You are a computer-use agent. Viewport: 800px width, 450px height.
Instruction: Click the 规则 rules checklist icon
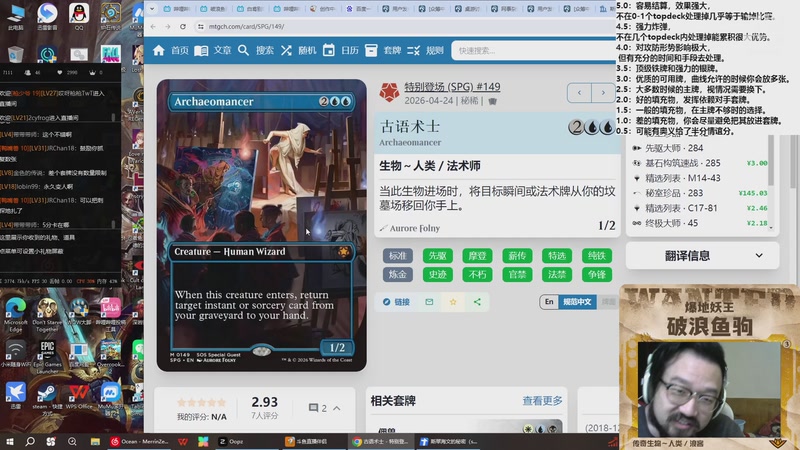click(414, 51)
